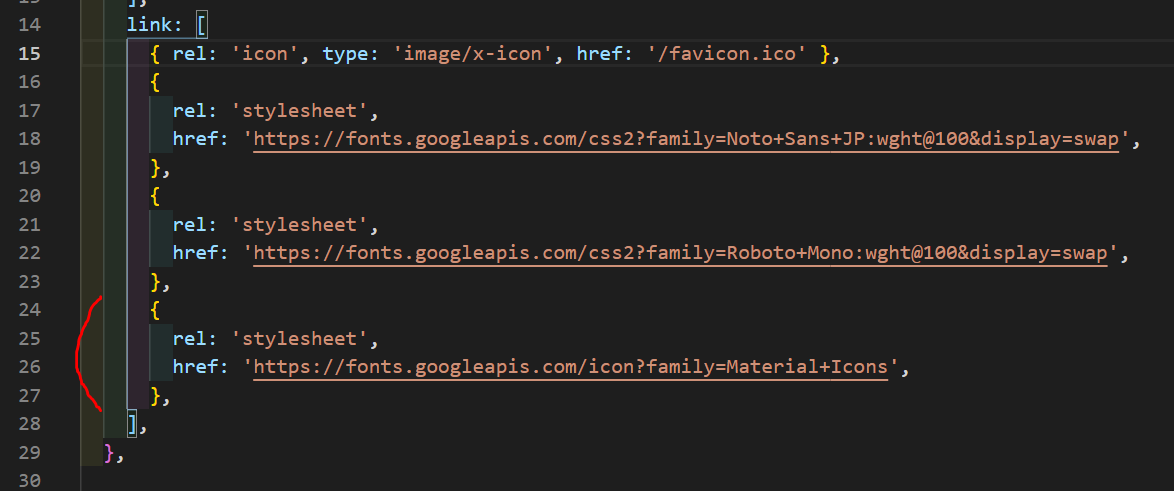Click line number 18 in gutter
Screen dimensions: 1174x491
click(x=28, y=139)
